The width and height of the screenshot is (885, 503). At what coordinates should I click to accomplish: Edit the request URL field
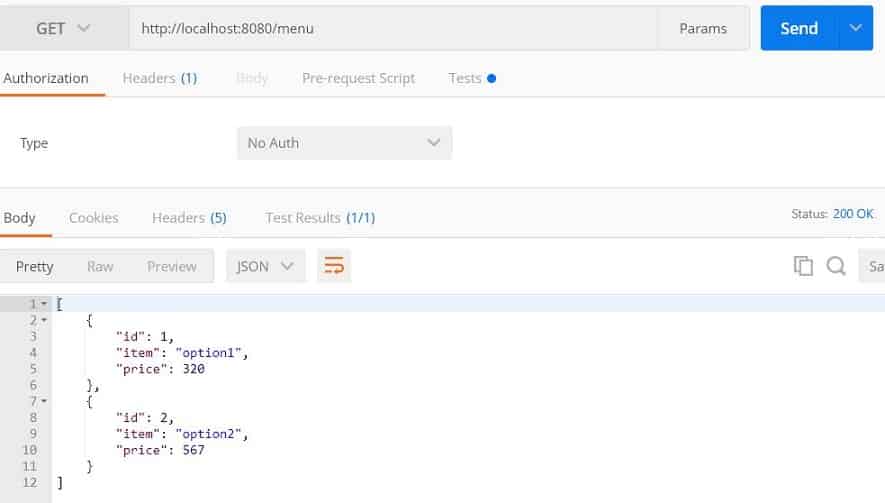(393, 28)
